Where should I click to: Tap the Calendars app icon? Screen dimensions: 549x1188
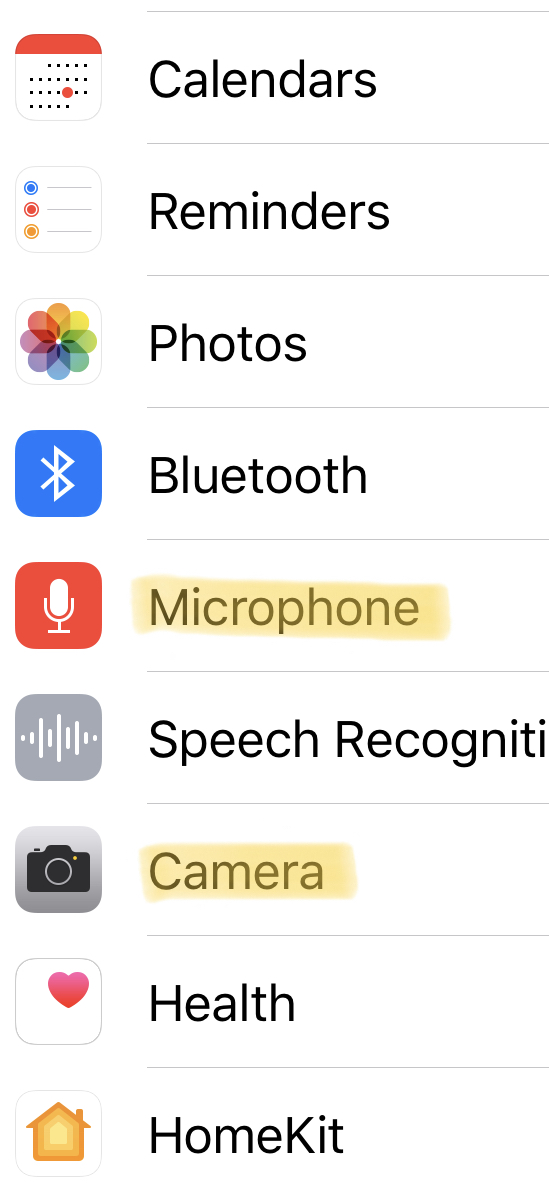click(58, 77)
